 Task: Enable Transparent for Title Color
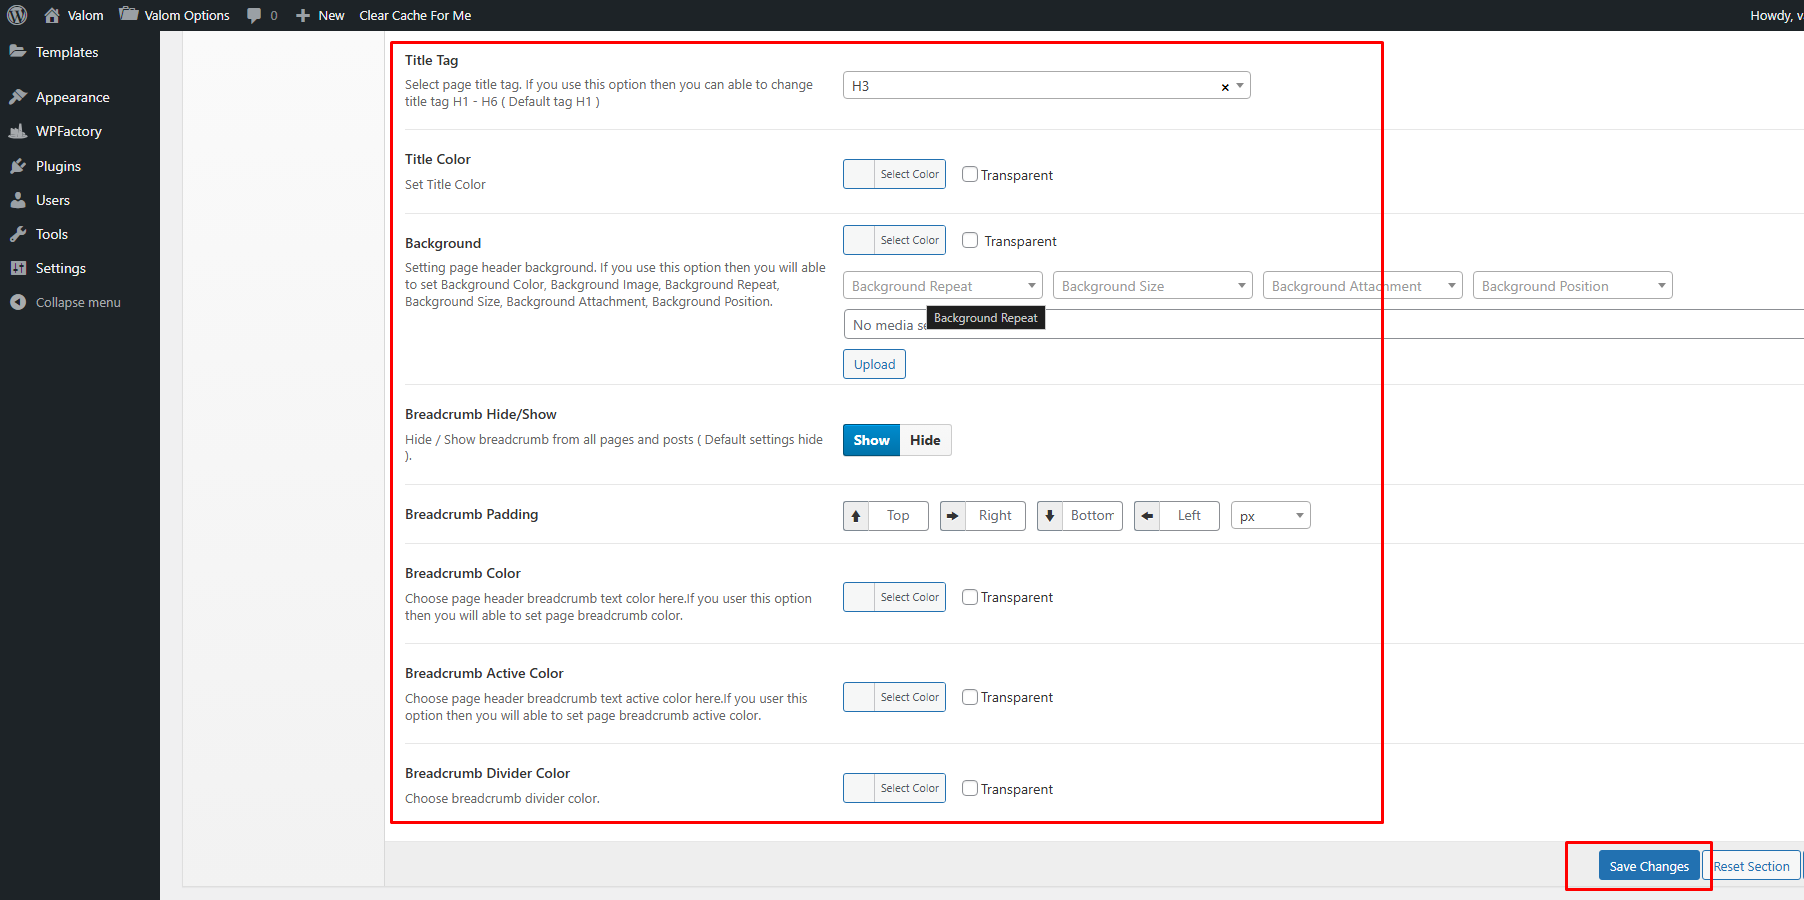970,174
